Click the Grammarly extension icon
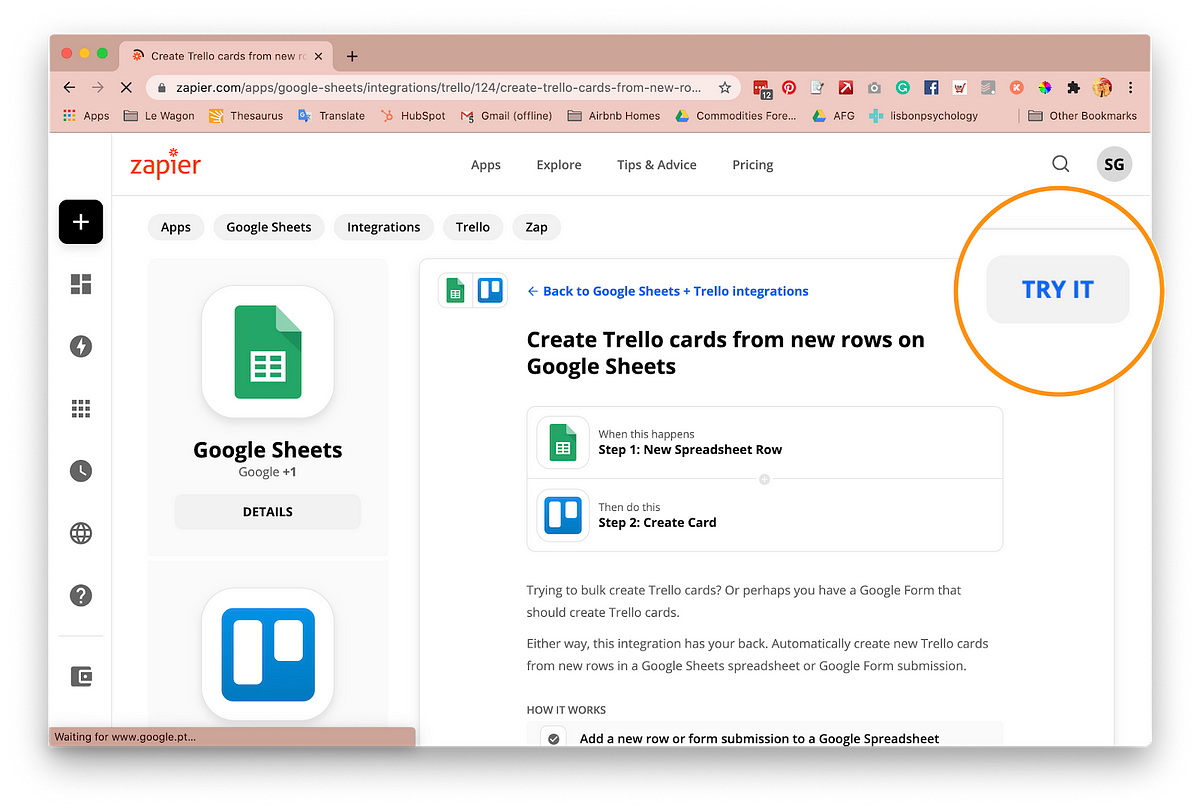The image size is (1200, 812). coord(902,87)
